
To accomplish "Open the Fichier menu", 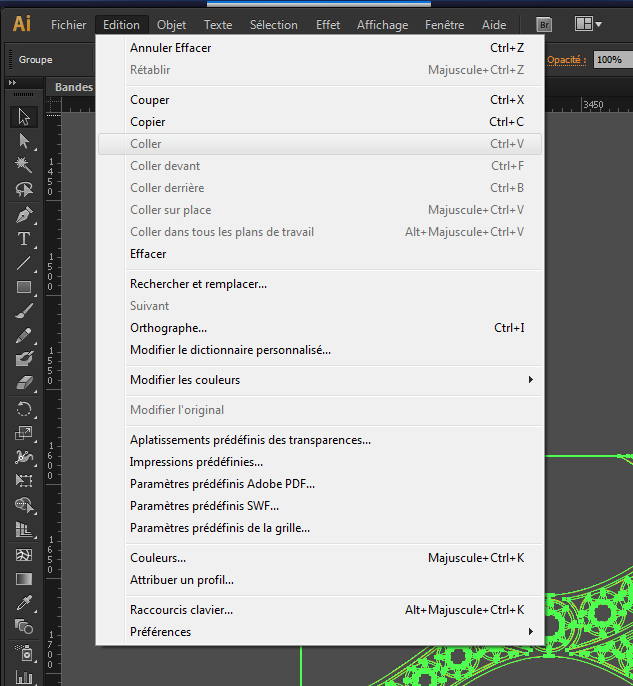I will [x=68, y=25].
